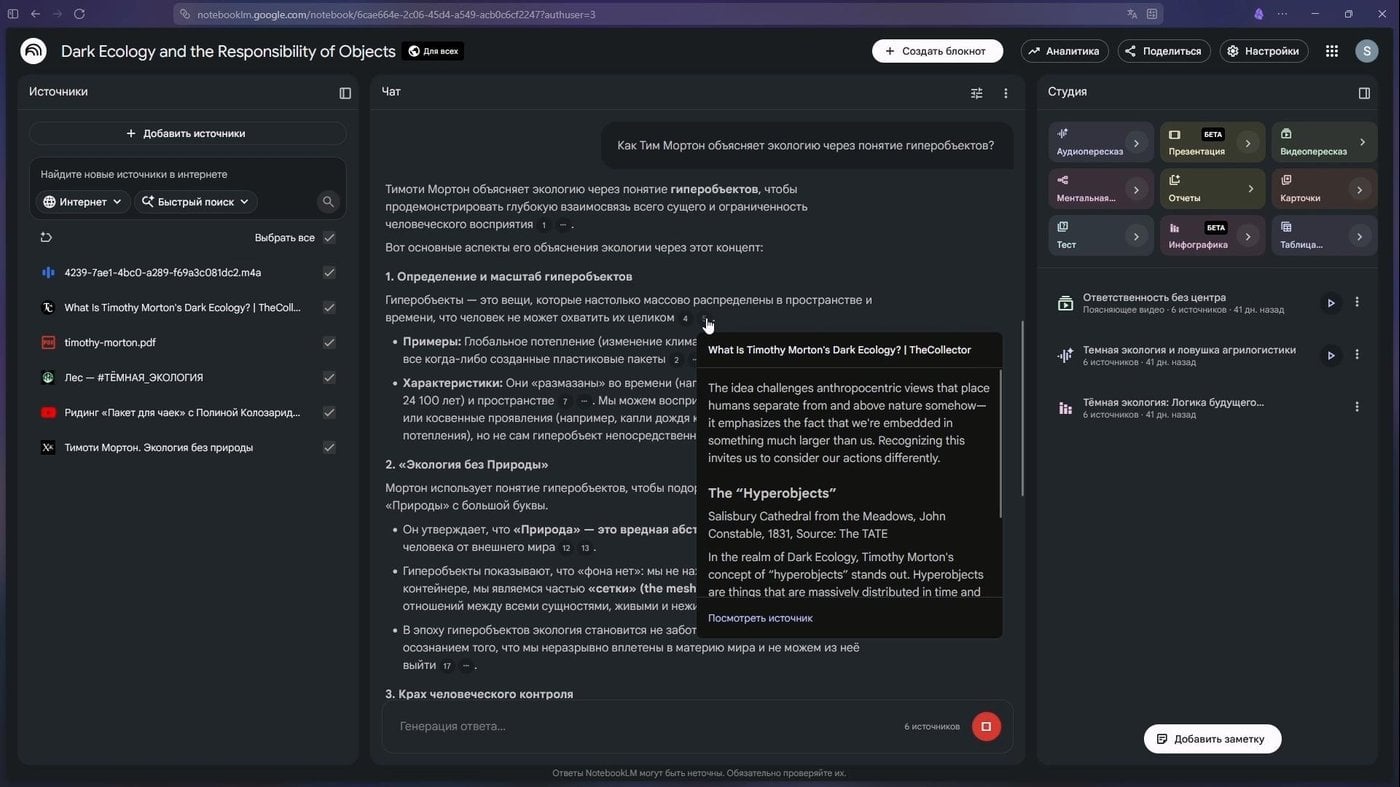Screen dimensions: 1400x787
Task: Open options for Темная экология и ловушка агрилогистики
Action: tap(1357, 355)
